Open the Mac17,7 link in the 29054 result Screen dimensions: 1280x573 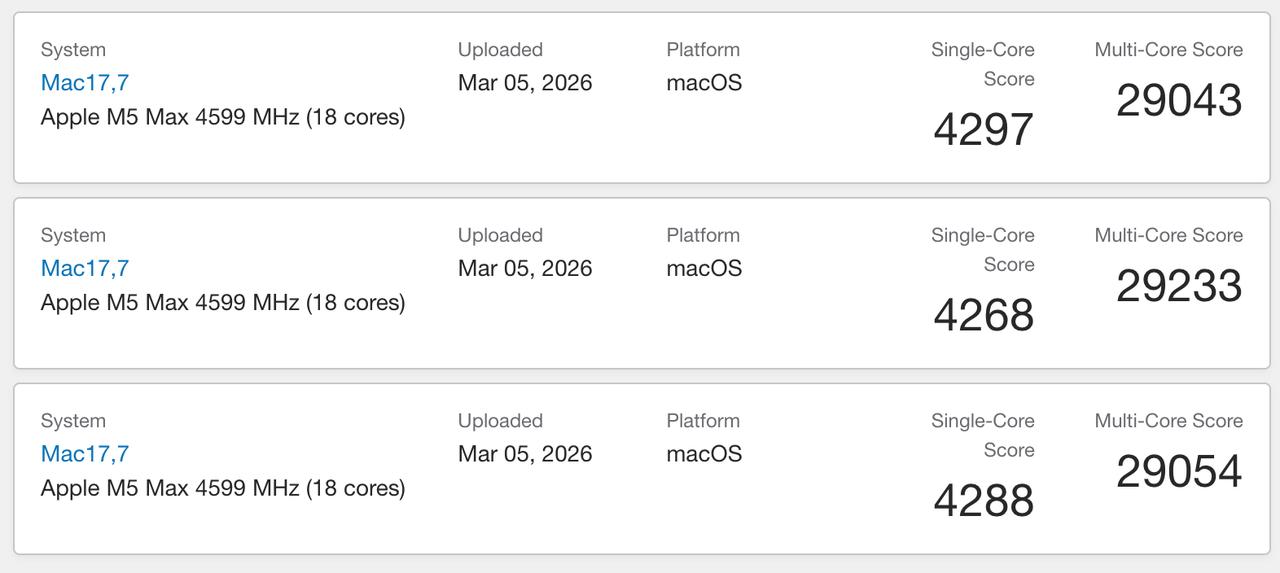[85, 454]
